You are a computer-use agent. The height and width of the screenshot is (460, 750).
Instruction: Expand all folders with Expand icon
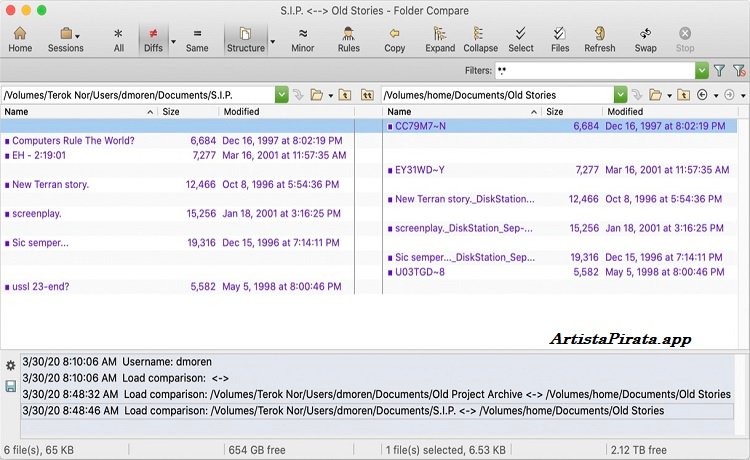[x=439, y=39]
